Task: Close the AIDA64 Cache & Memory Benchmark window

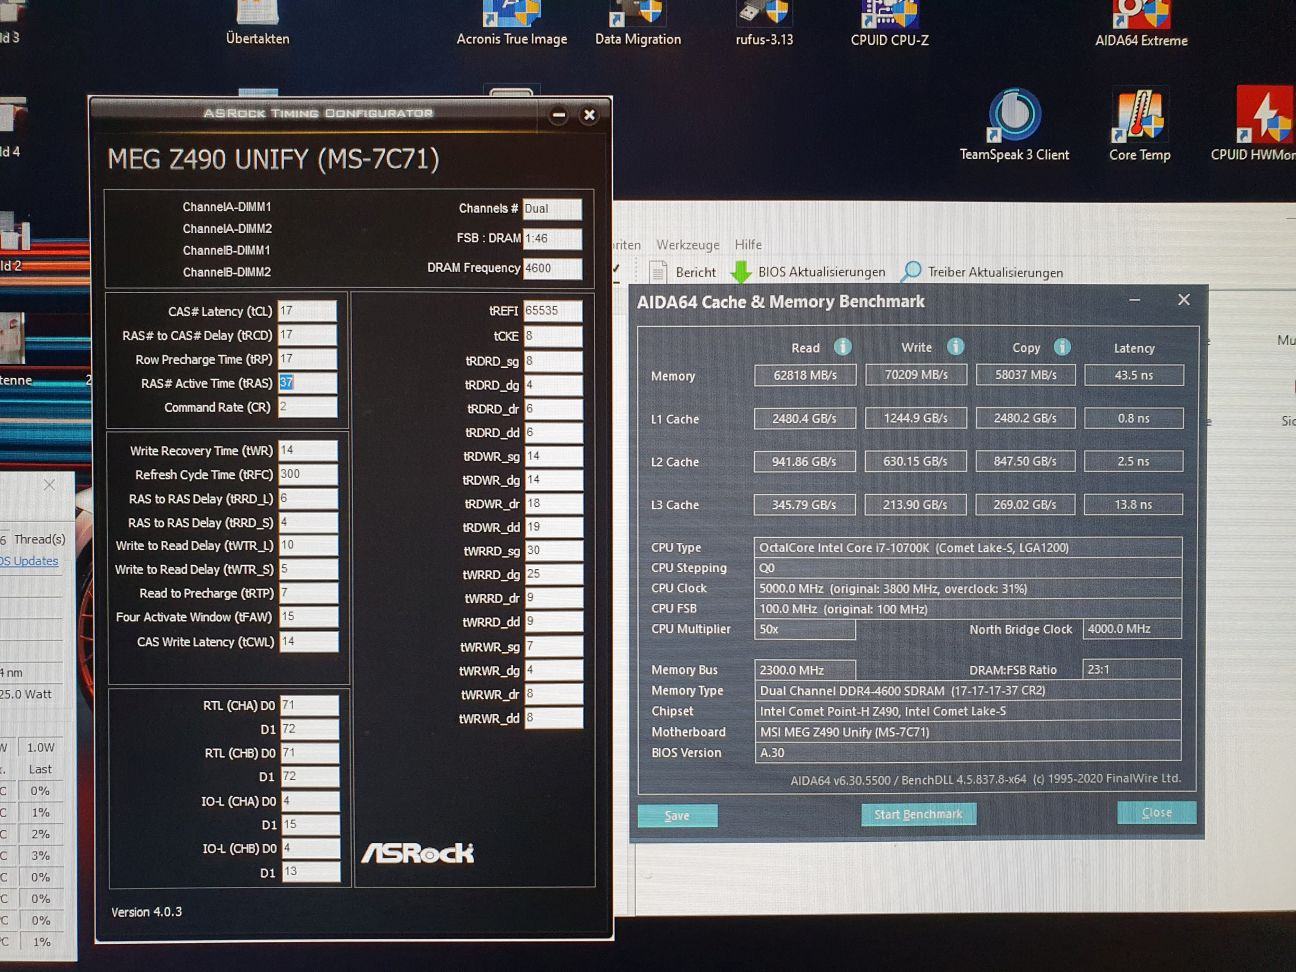Action: click(1184, 299)
